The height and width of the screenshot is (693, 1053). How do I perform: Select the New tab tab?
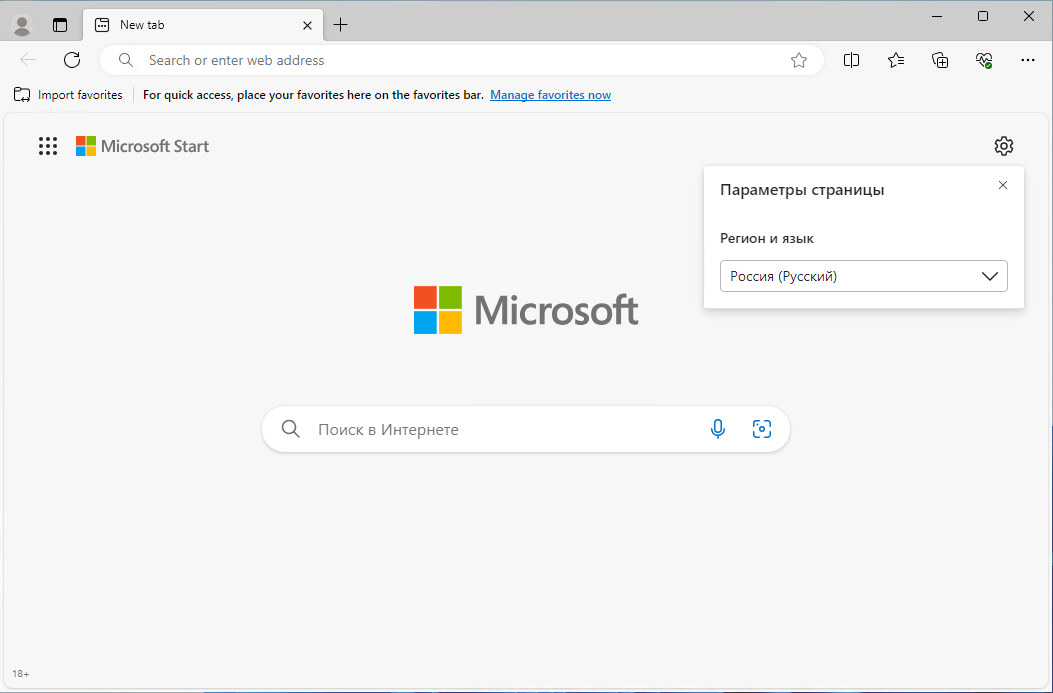click(203, 26)
